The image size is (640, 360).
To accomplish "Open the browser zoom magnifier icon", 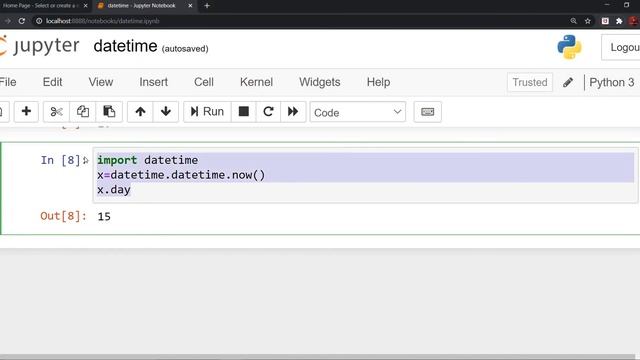I will coord(573,21).
